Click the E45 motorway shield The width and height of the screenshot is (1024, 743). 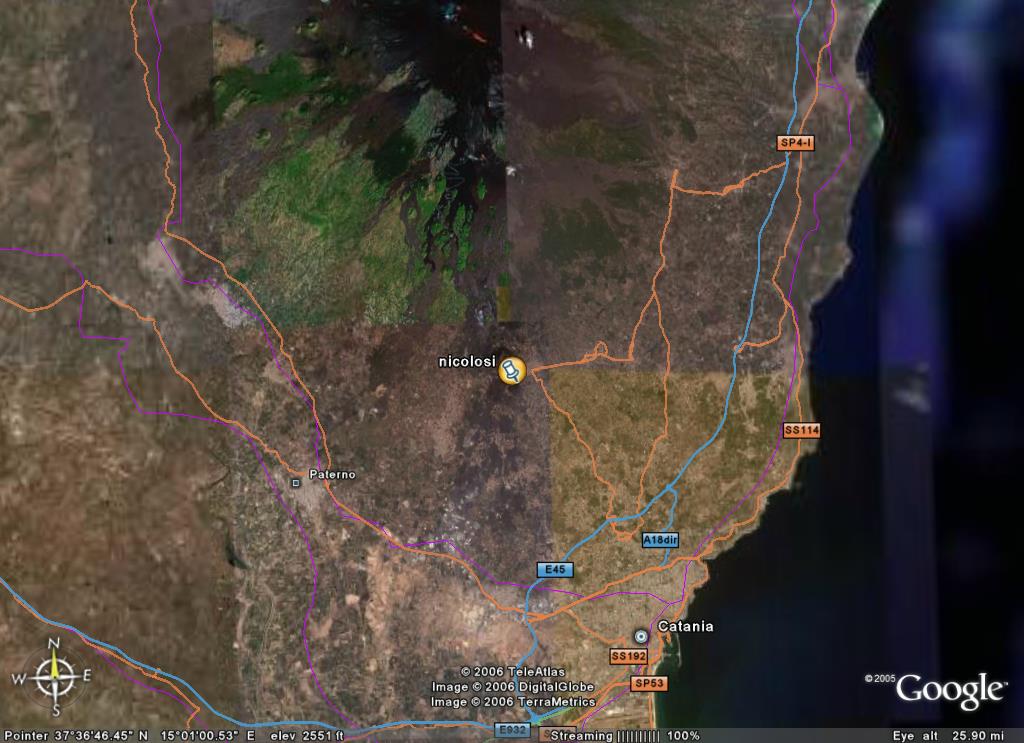[555, 569]
